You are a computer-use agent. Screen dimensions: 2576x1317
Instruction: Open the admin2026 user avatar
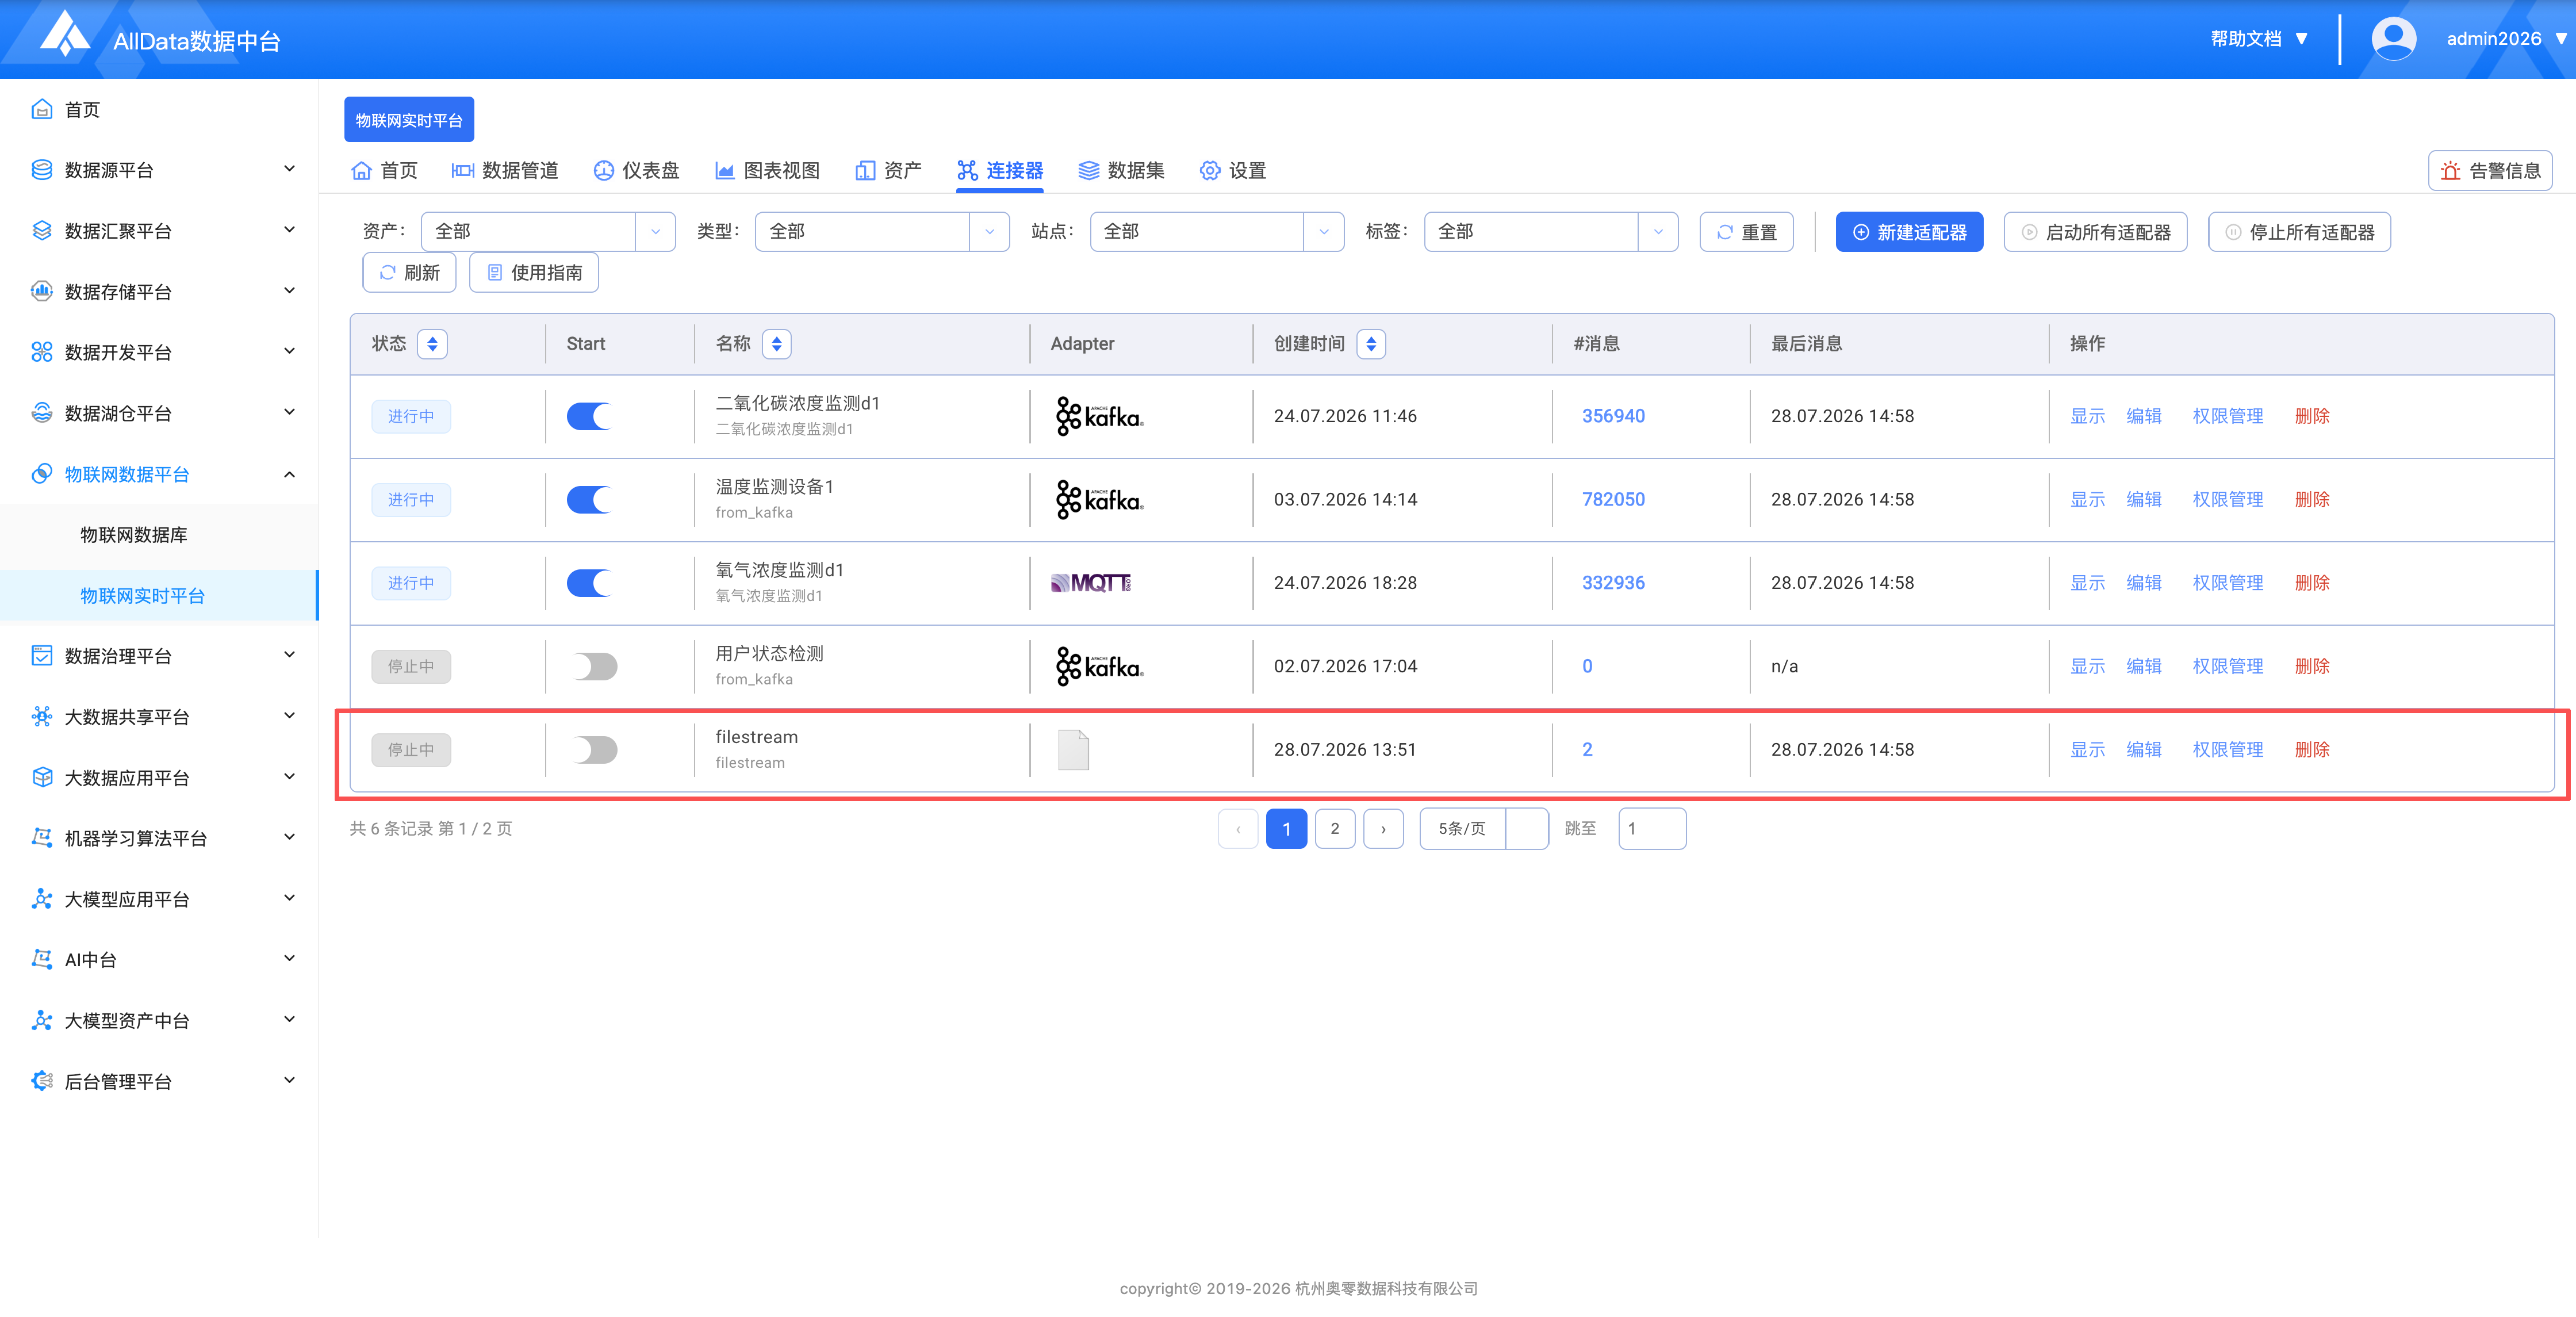(2394, 39)
